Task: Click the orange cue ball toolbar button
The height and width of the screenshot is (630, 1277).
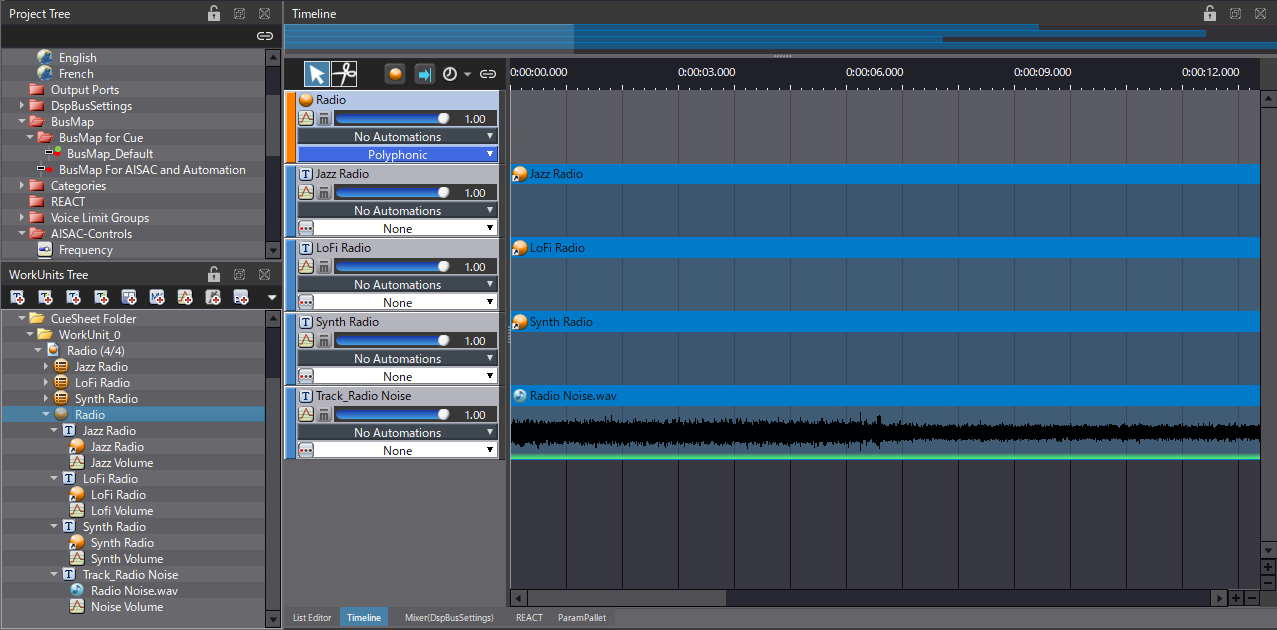Action: pos(396,74)
